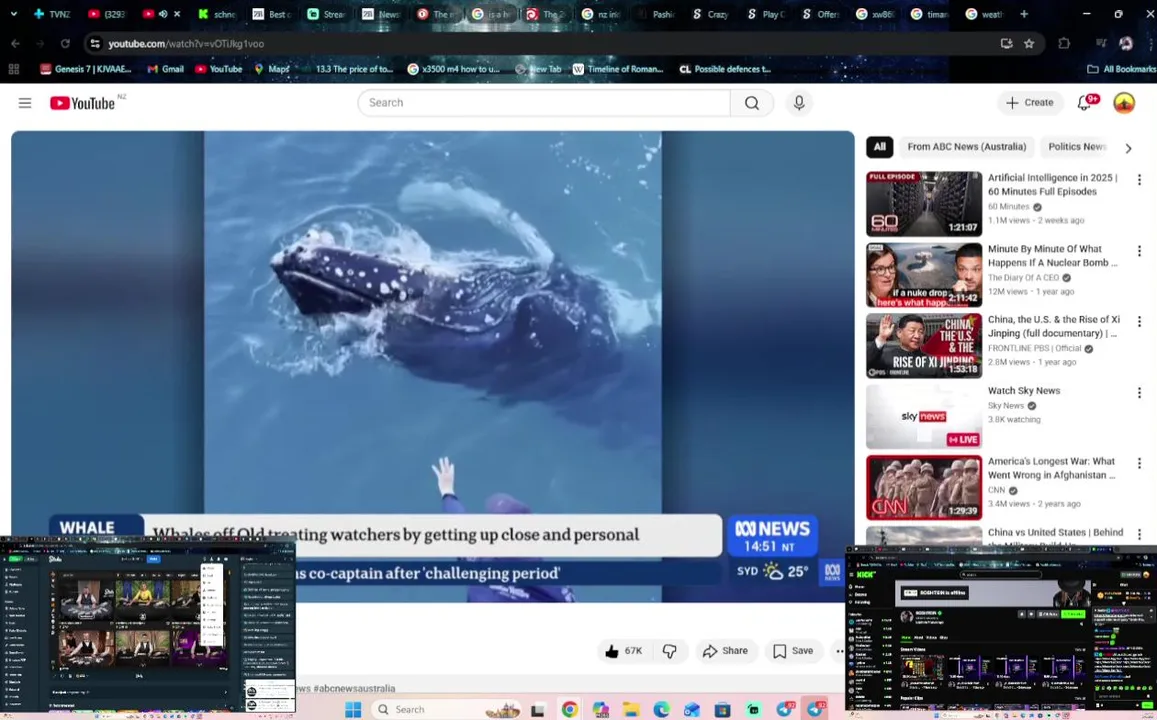Open the Possible defences bookmark

point(725,69)
